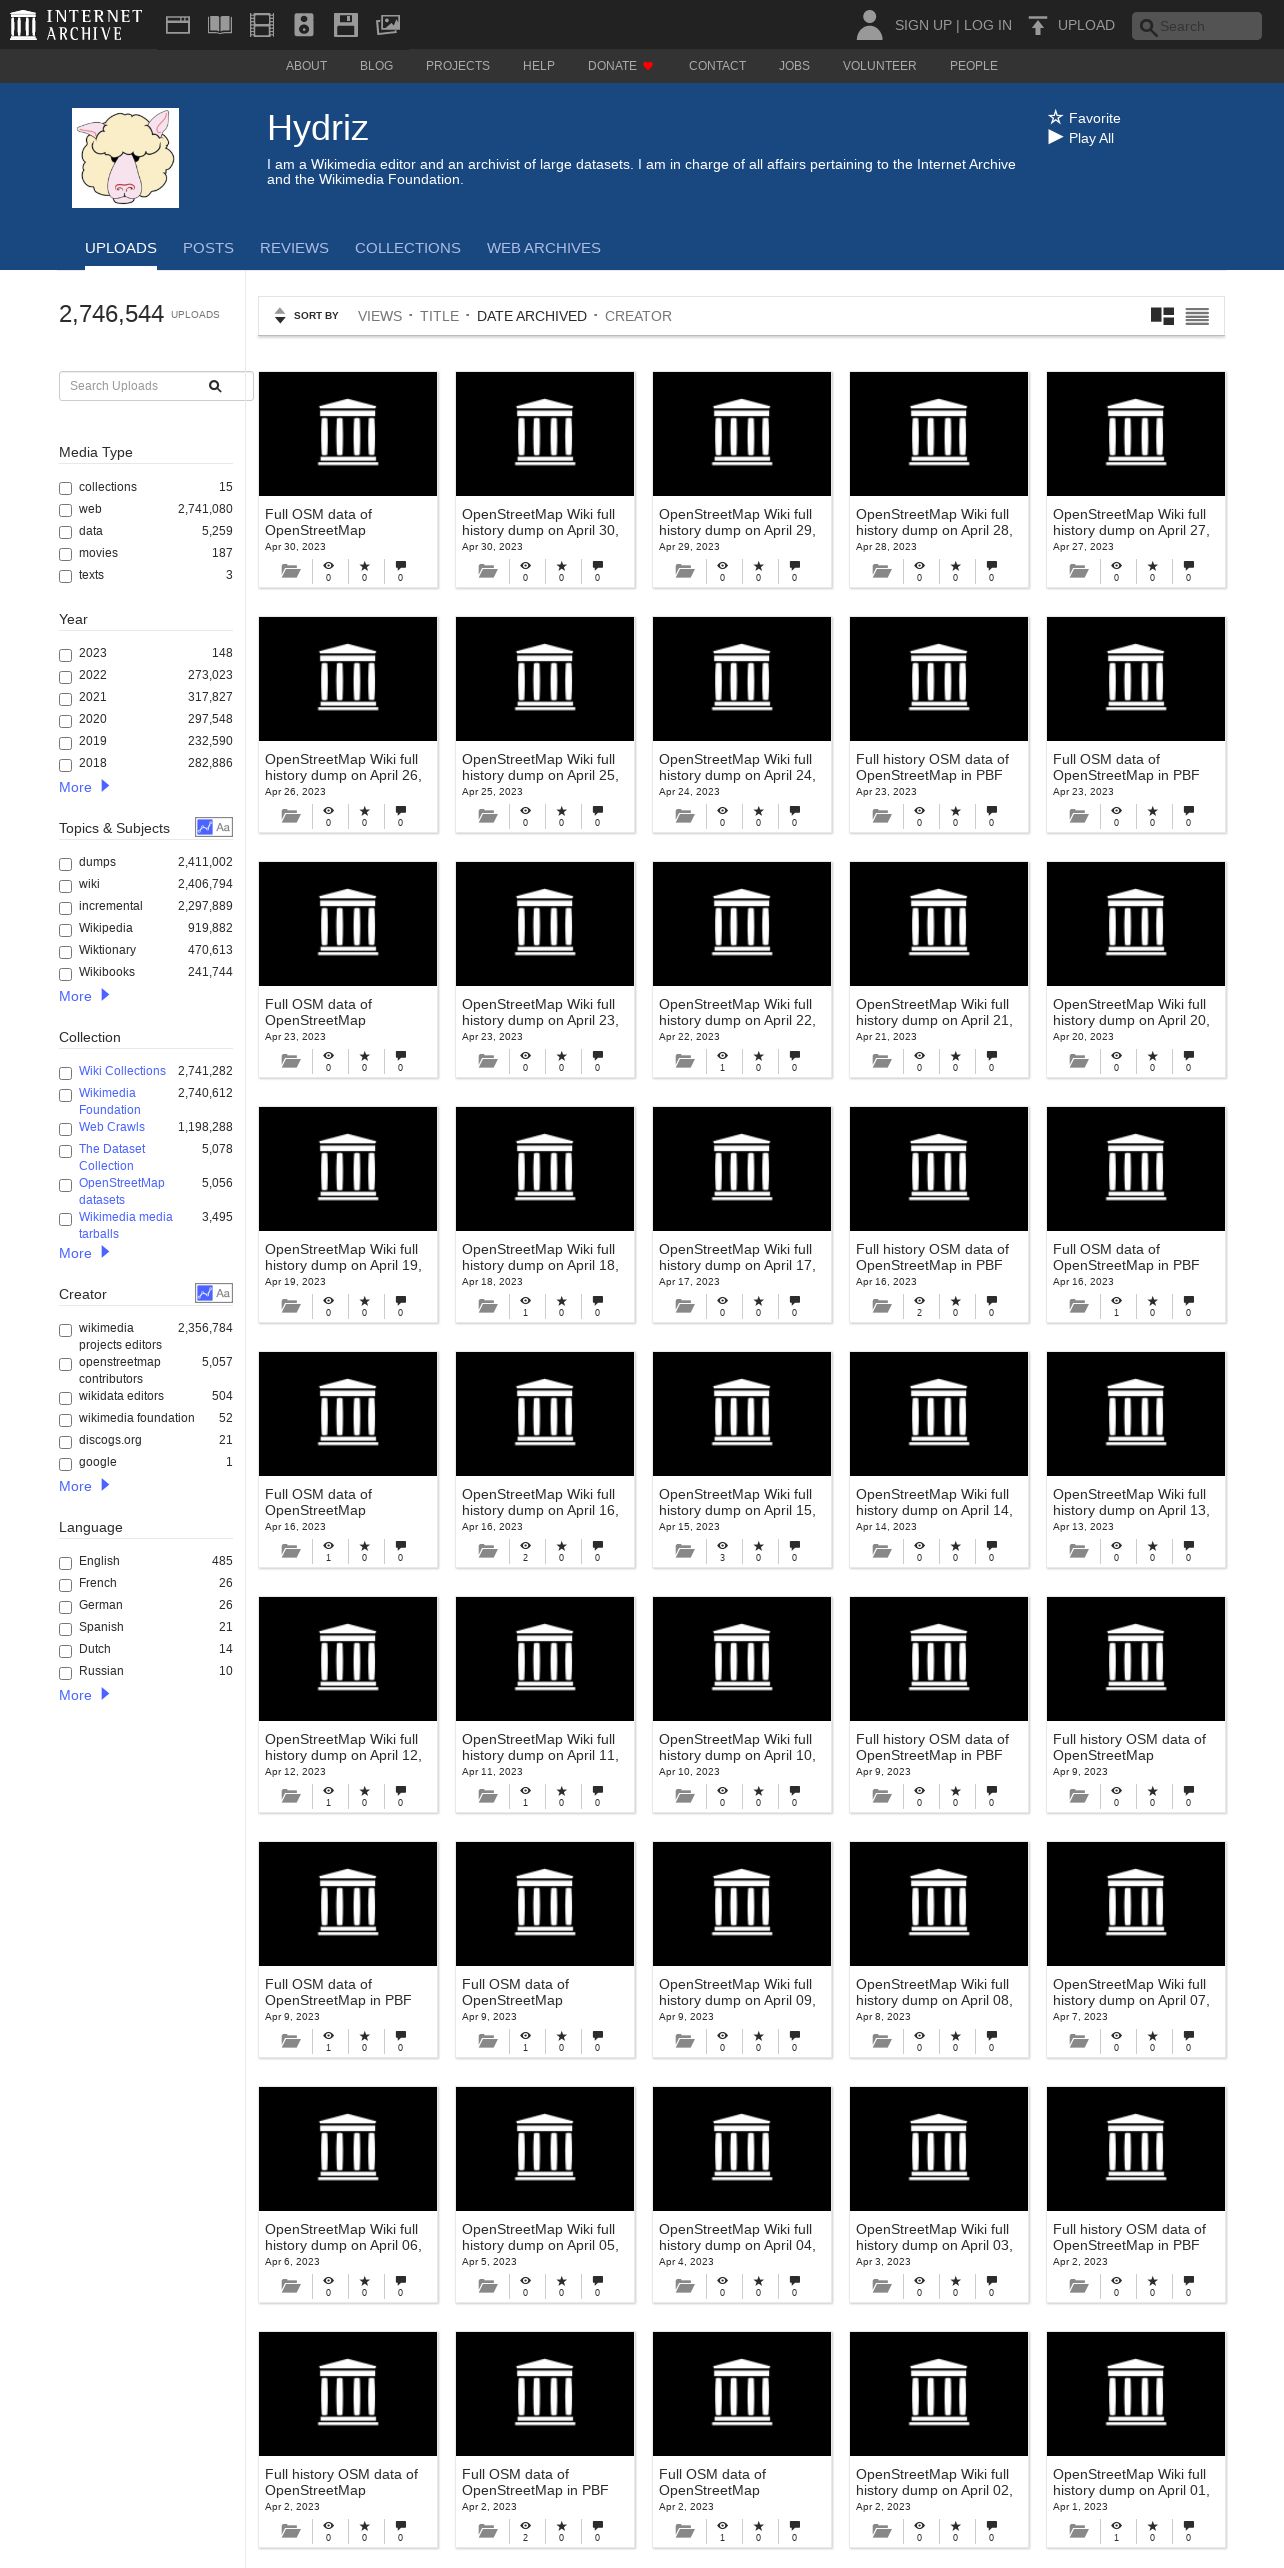The height and width of the screenshot is (2568, 1284).
Task: Switch to list view icon
Action: click(x=1197, y=316)
